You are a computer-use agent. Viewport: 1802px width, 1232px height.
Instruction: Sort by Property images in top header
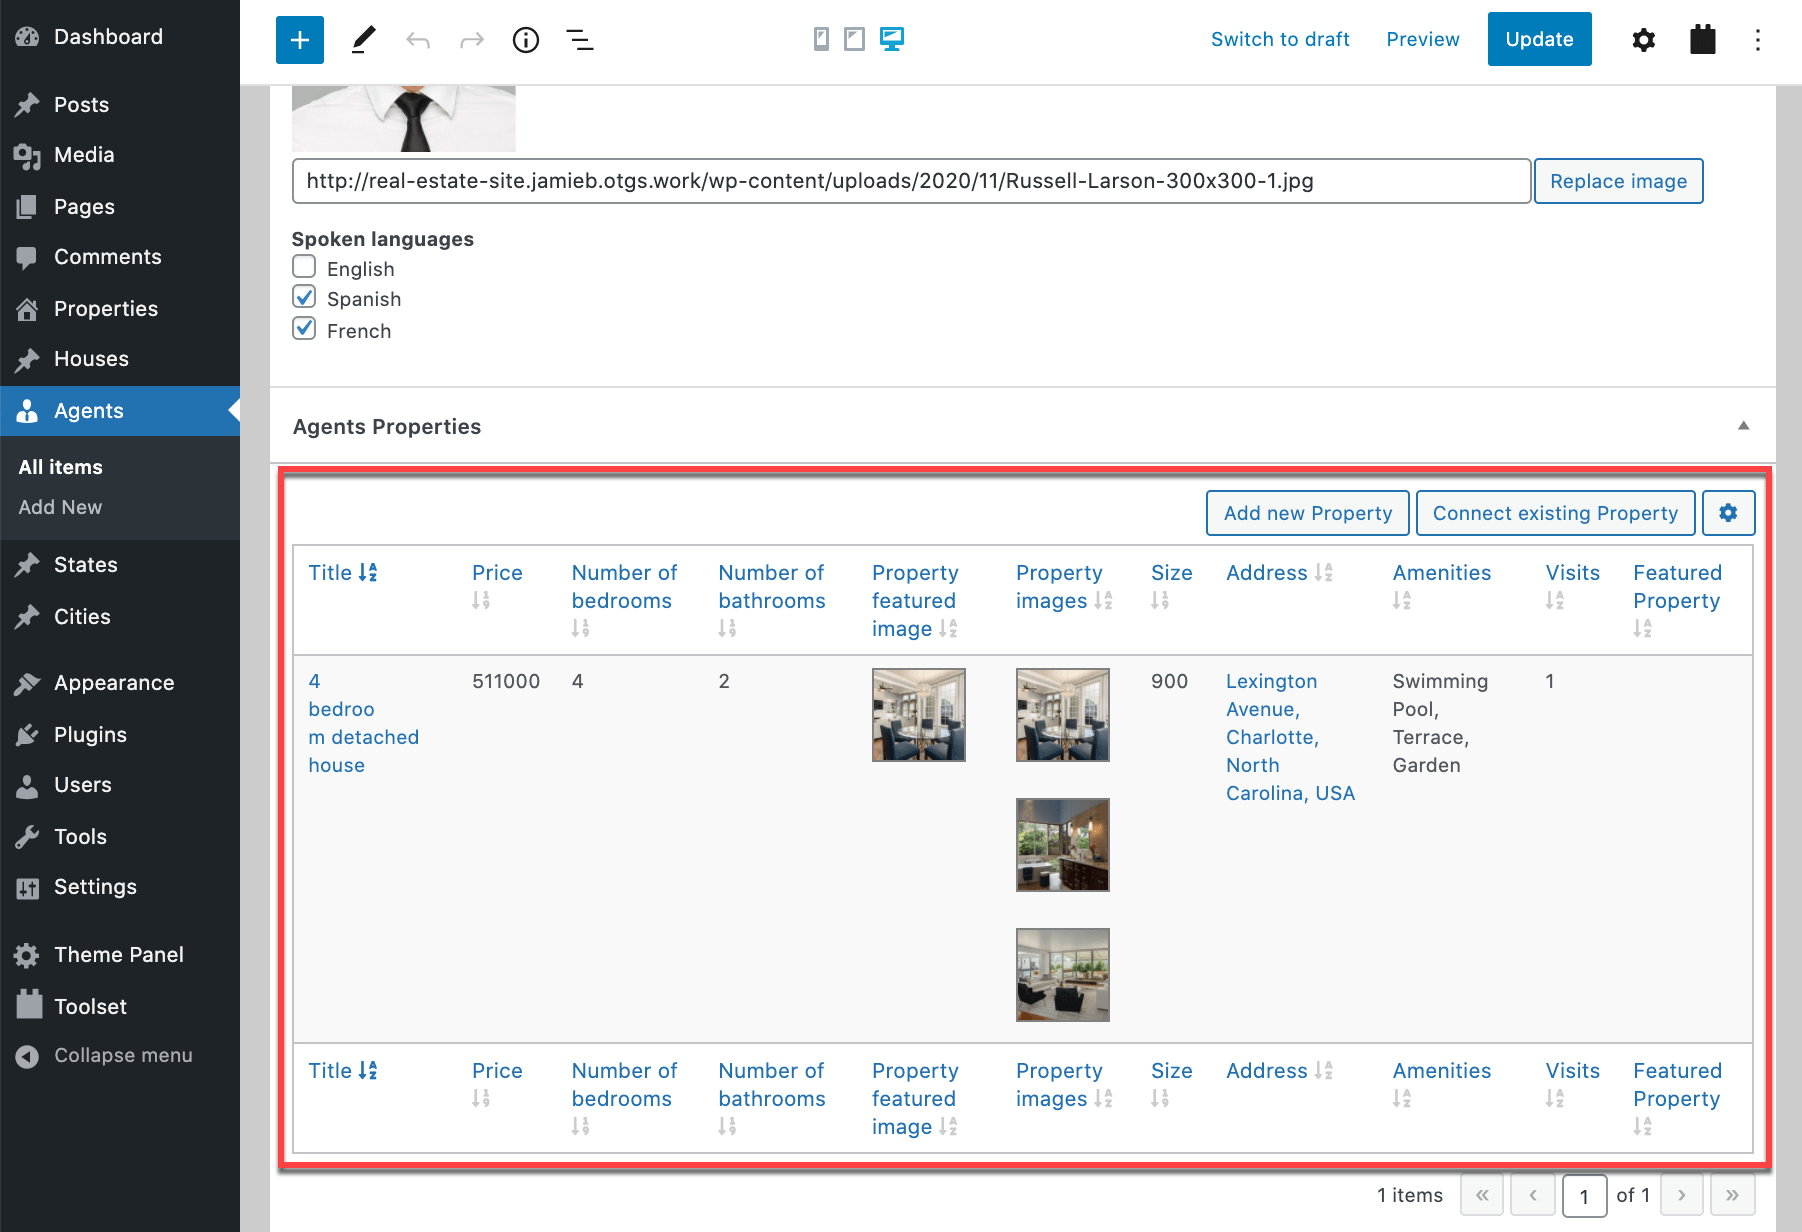click(1104, 600)
